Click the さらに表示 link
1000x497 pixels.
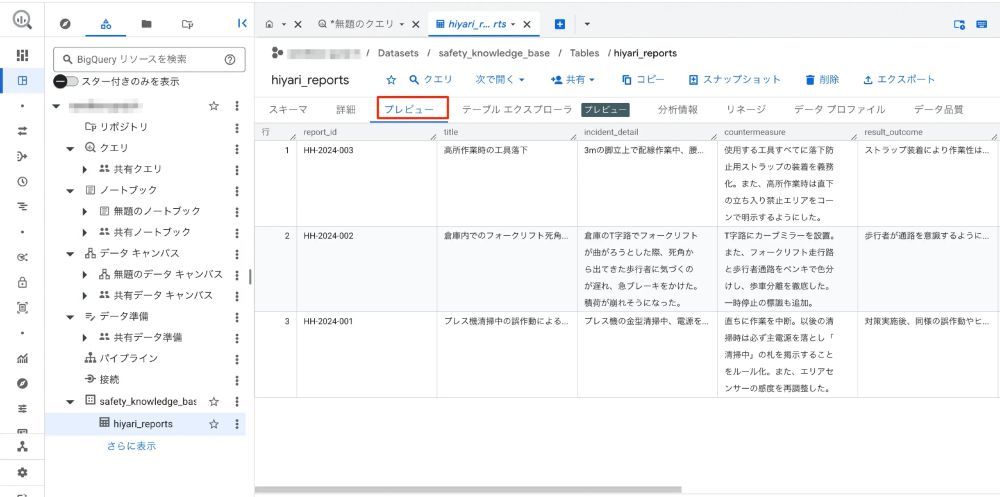click(x=131, y=446)
